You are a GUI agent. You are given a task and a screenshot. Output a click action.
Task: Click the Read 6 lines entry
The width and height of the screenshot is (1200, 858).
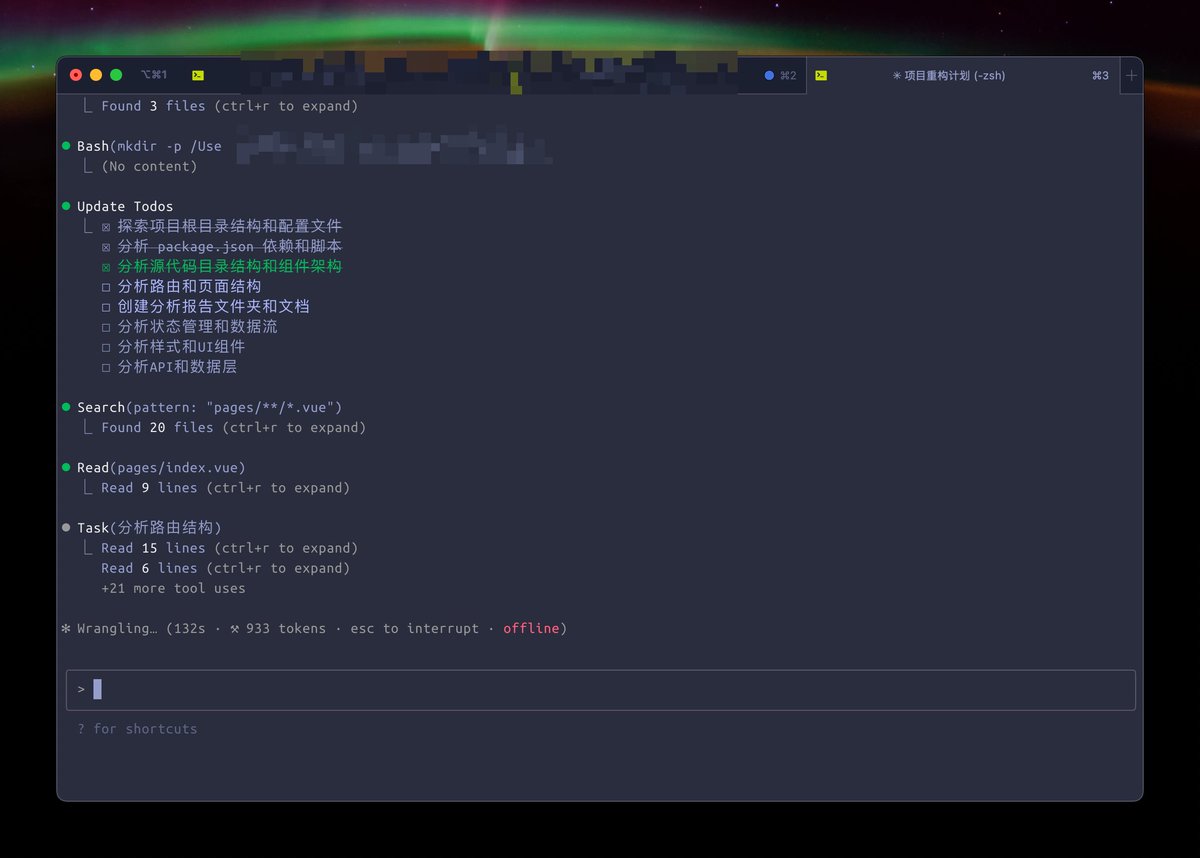point(225,568)
